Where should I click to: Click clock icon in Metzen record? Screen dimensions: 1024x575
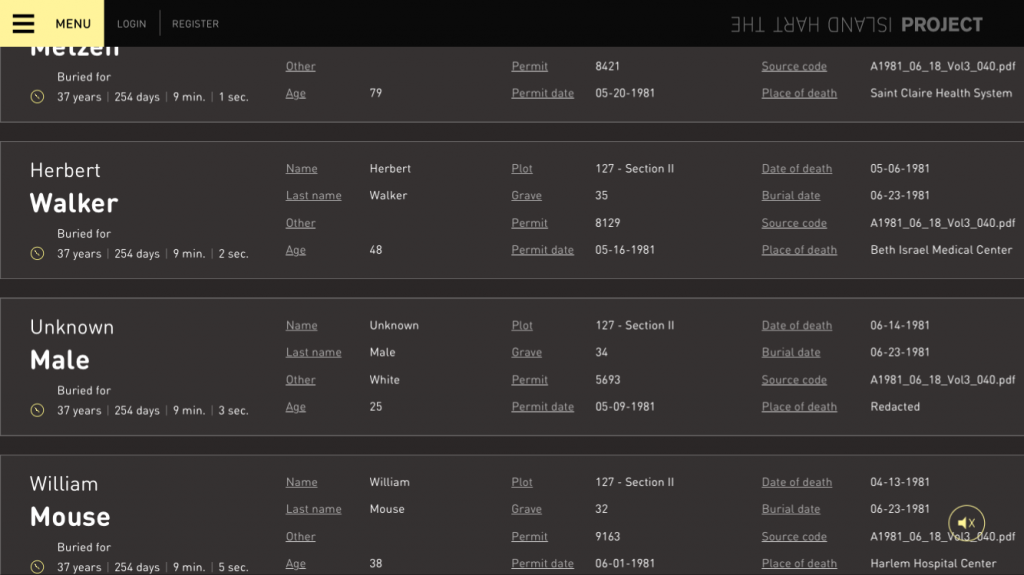click(x=38, y=97)
